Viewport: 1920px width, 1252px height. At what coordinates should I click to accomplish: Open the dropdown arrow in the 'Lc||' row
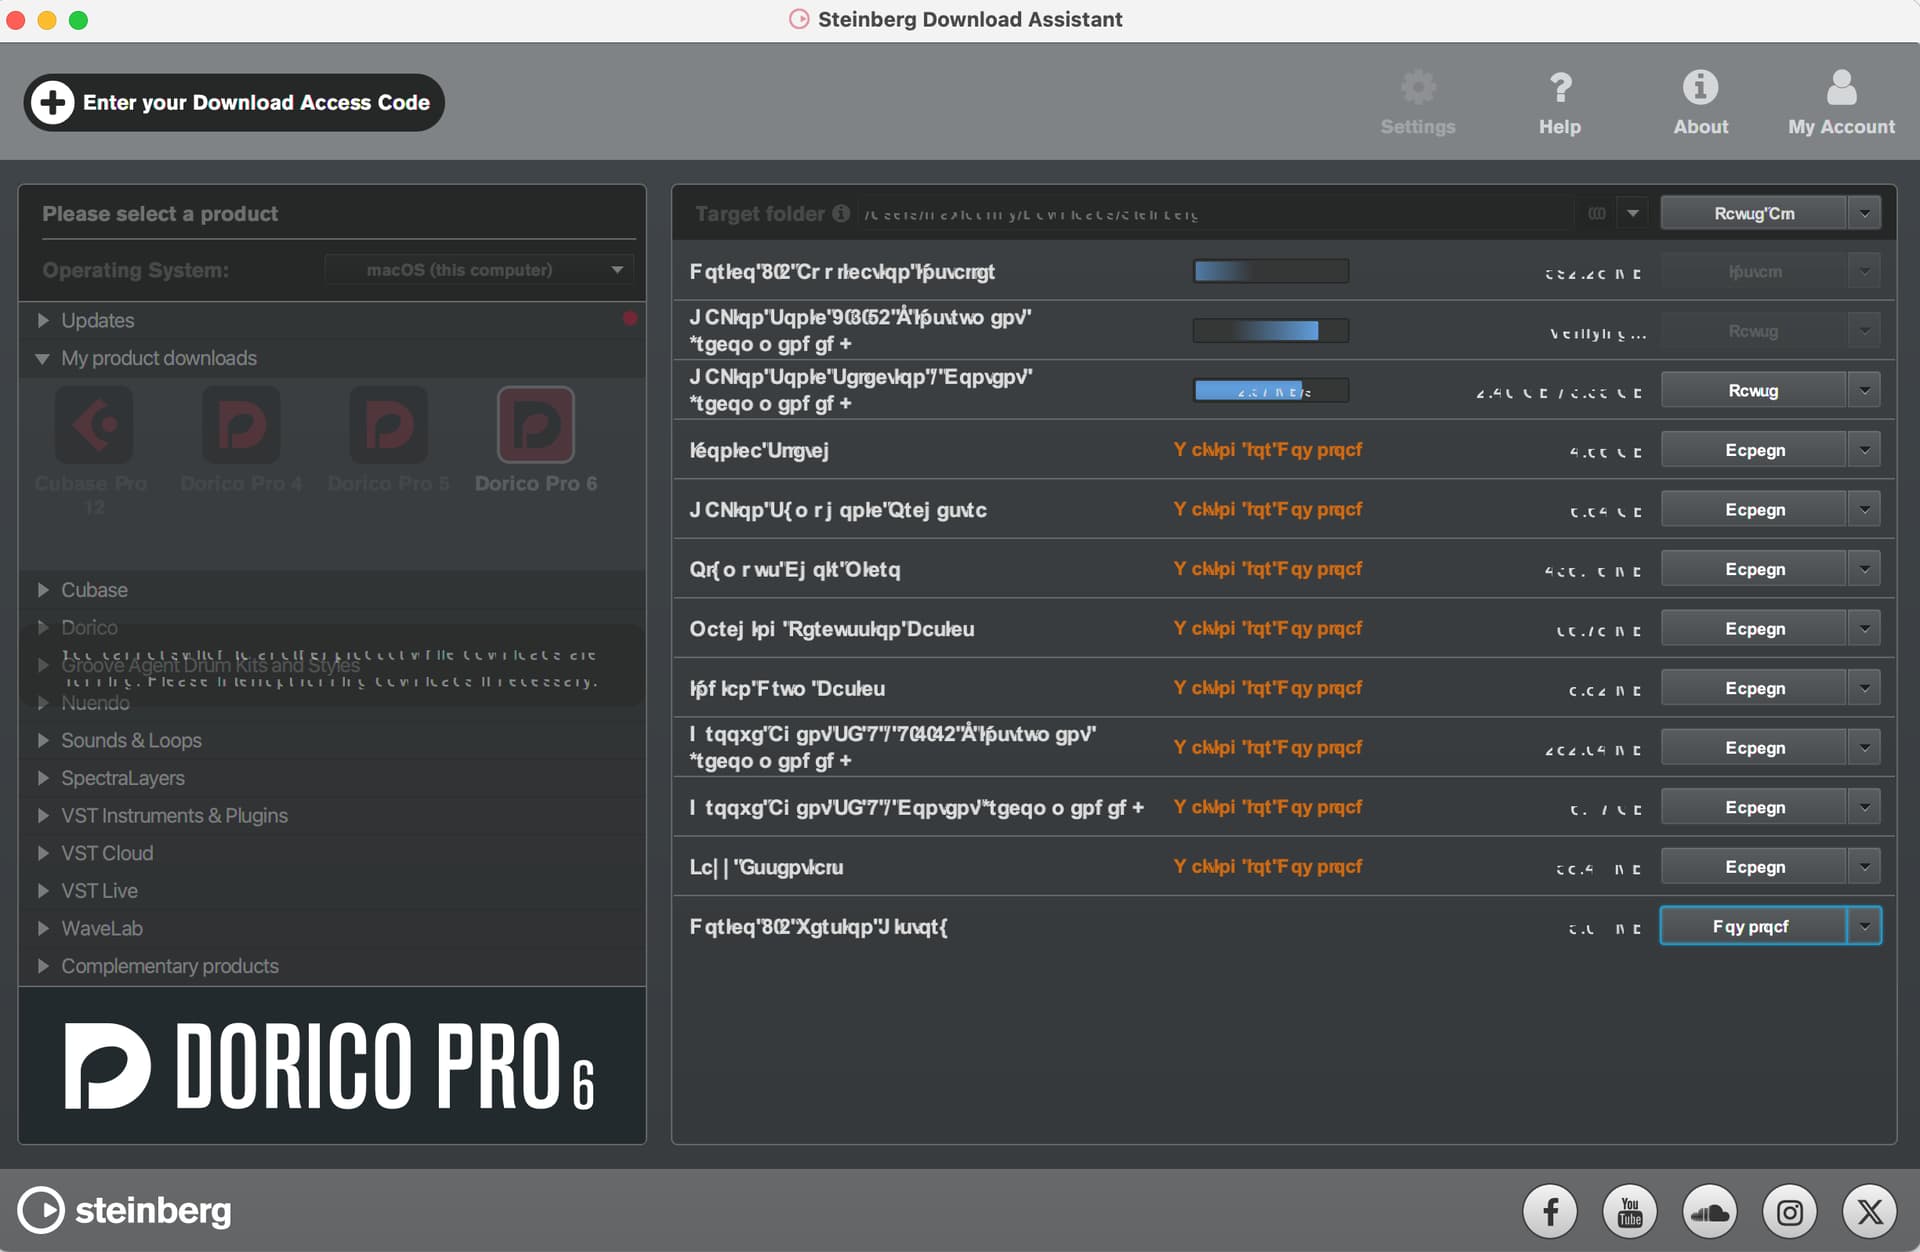coord(1865,866)
